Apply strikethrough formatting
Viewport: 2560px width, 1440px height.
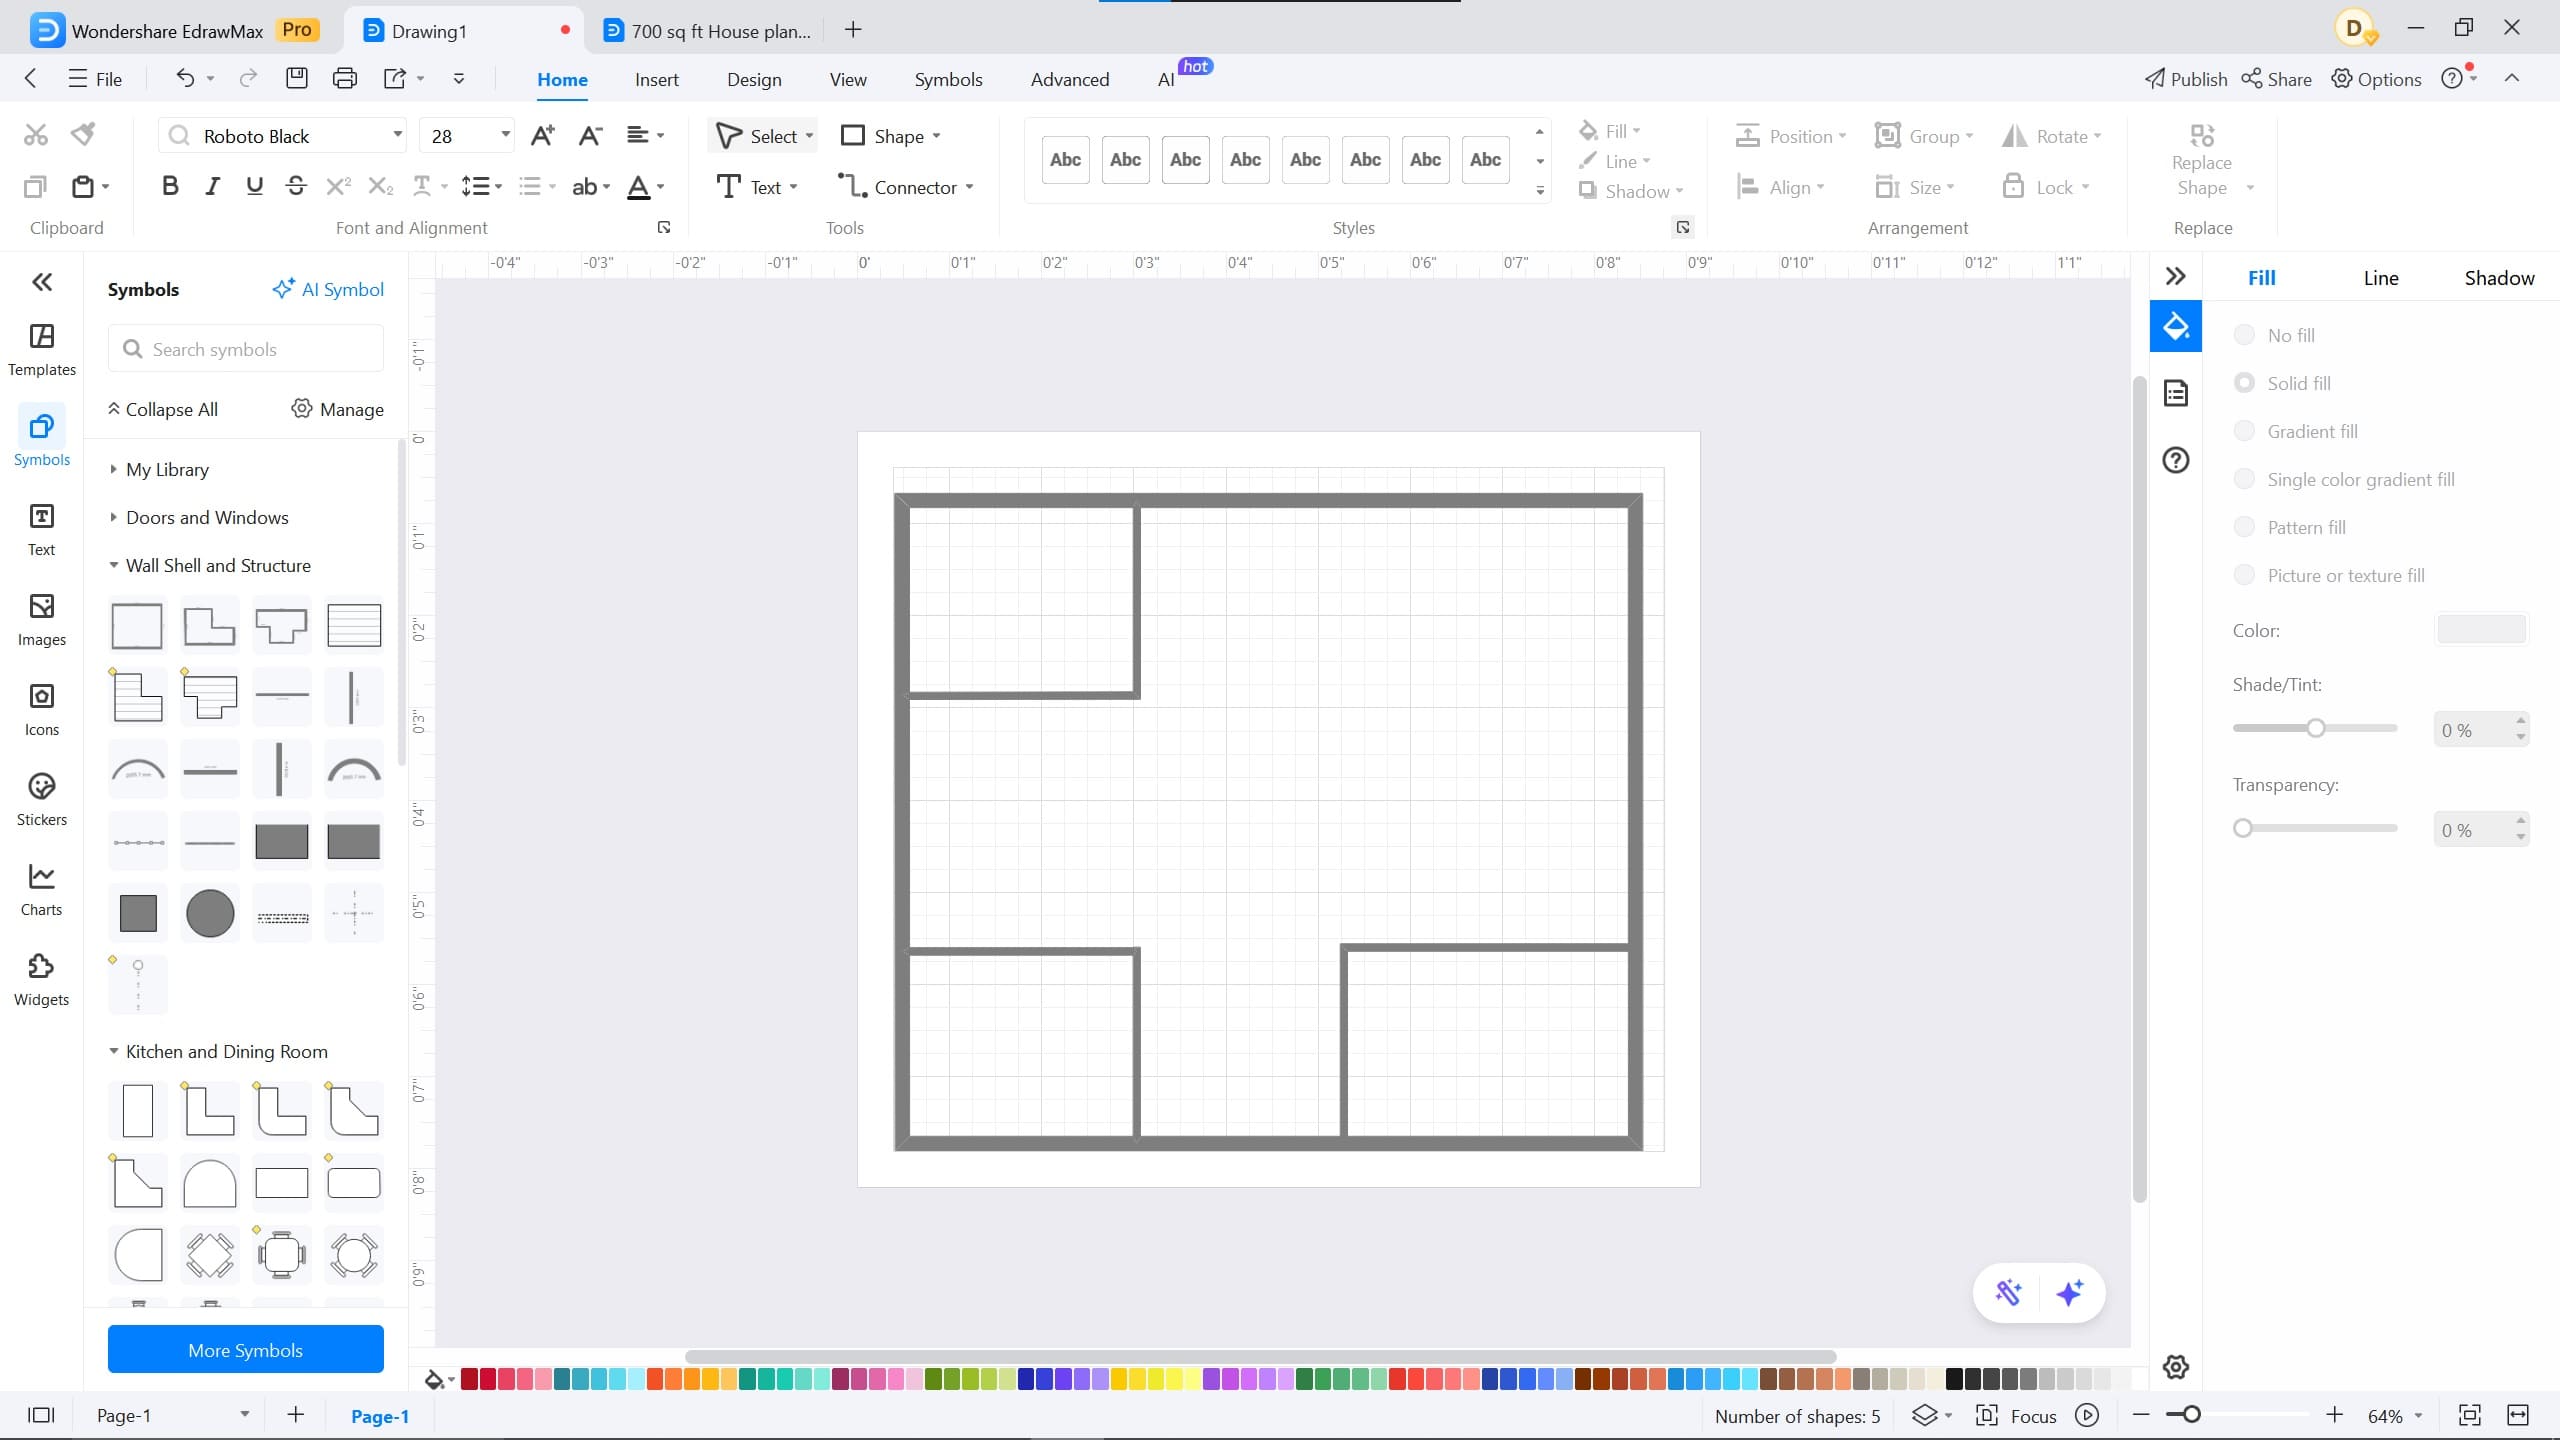click(x=296, y=186)
